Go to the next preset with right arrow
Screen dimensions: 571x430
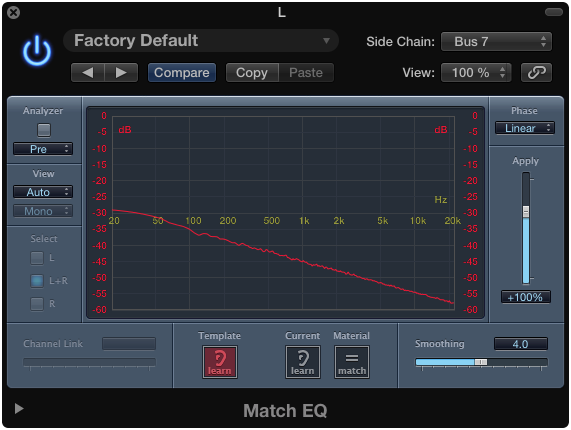[121, 72]
